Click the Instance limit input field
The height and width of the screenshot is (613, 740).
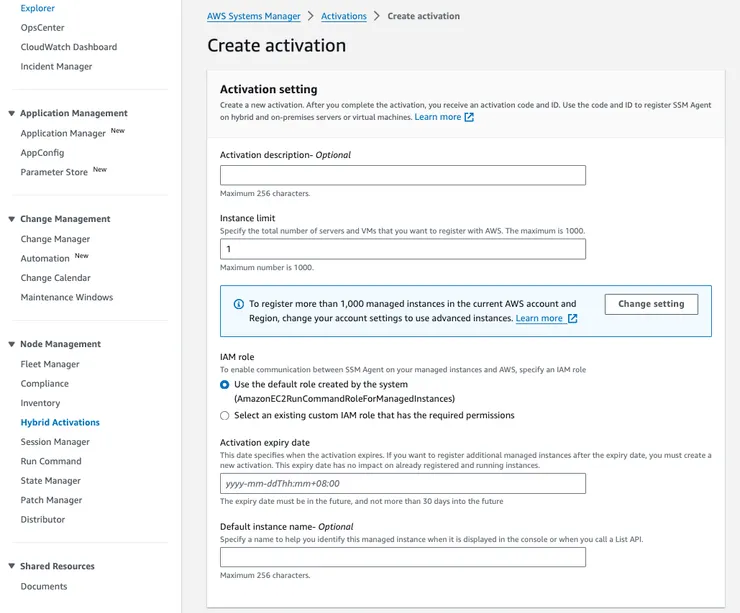(x=402, y=249)
